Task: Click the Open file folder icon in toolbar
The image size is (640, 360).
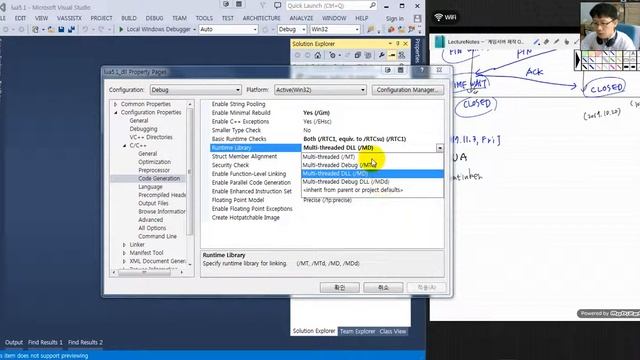Action: pyautogui.click(x=51, y=29)
